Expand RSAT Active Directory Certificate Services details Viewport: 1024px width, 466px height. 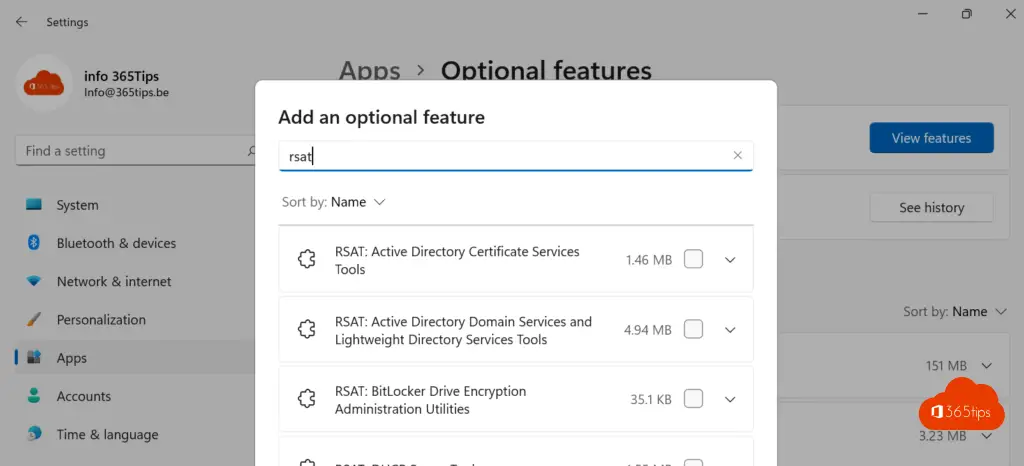tap(730, 260)
